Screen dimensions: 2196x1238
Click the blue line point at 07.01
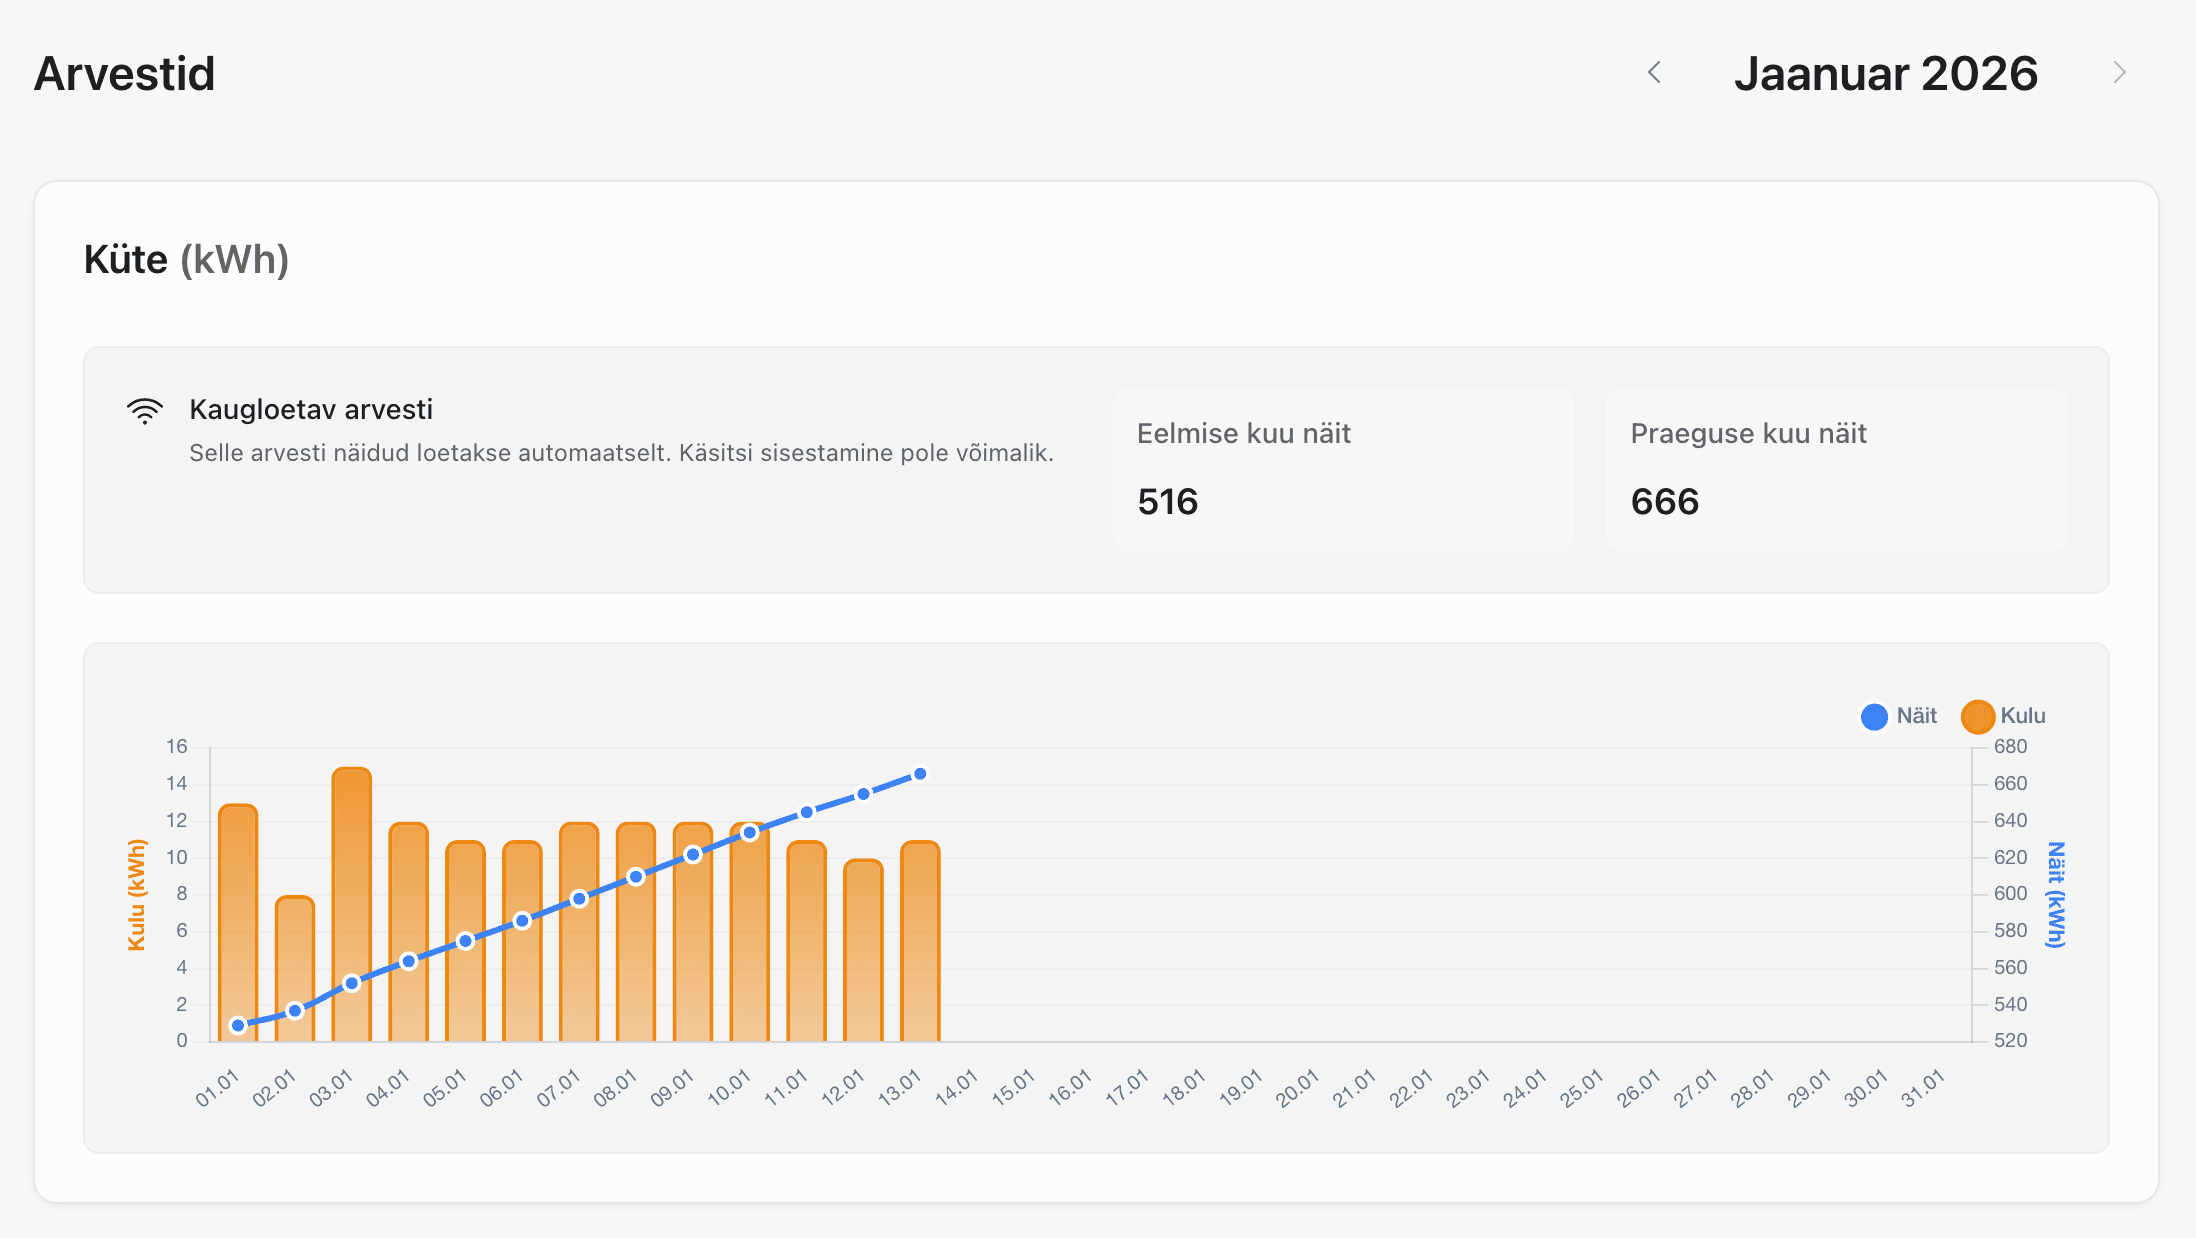coord(579,899)
